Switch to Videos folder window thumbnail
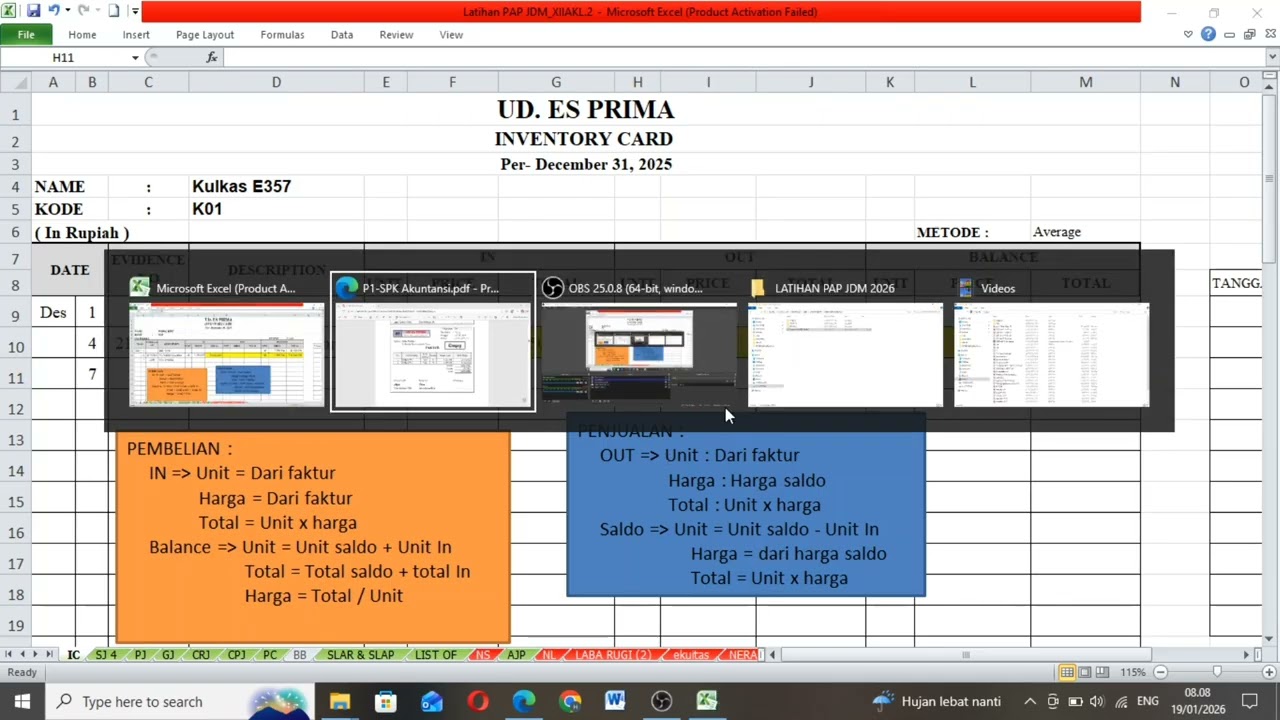The image size is (1280, 720). tap(1051, 342)
